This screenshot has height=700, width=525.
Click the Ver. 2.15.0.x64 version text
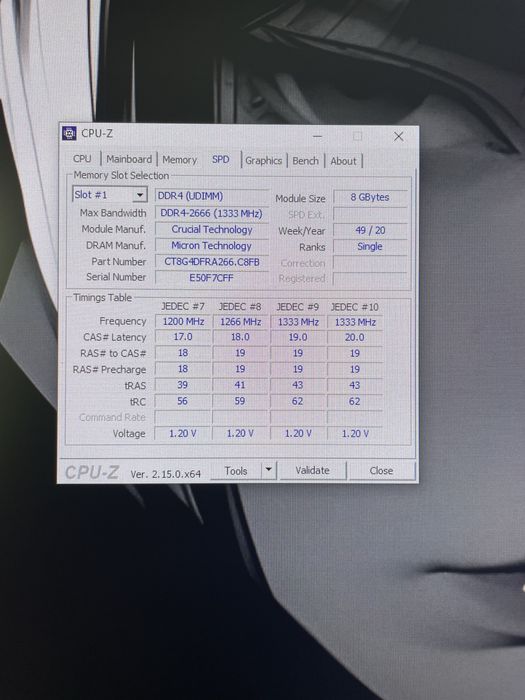[166, 474]
